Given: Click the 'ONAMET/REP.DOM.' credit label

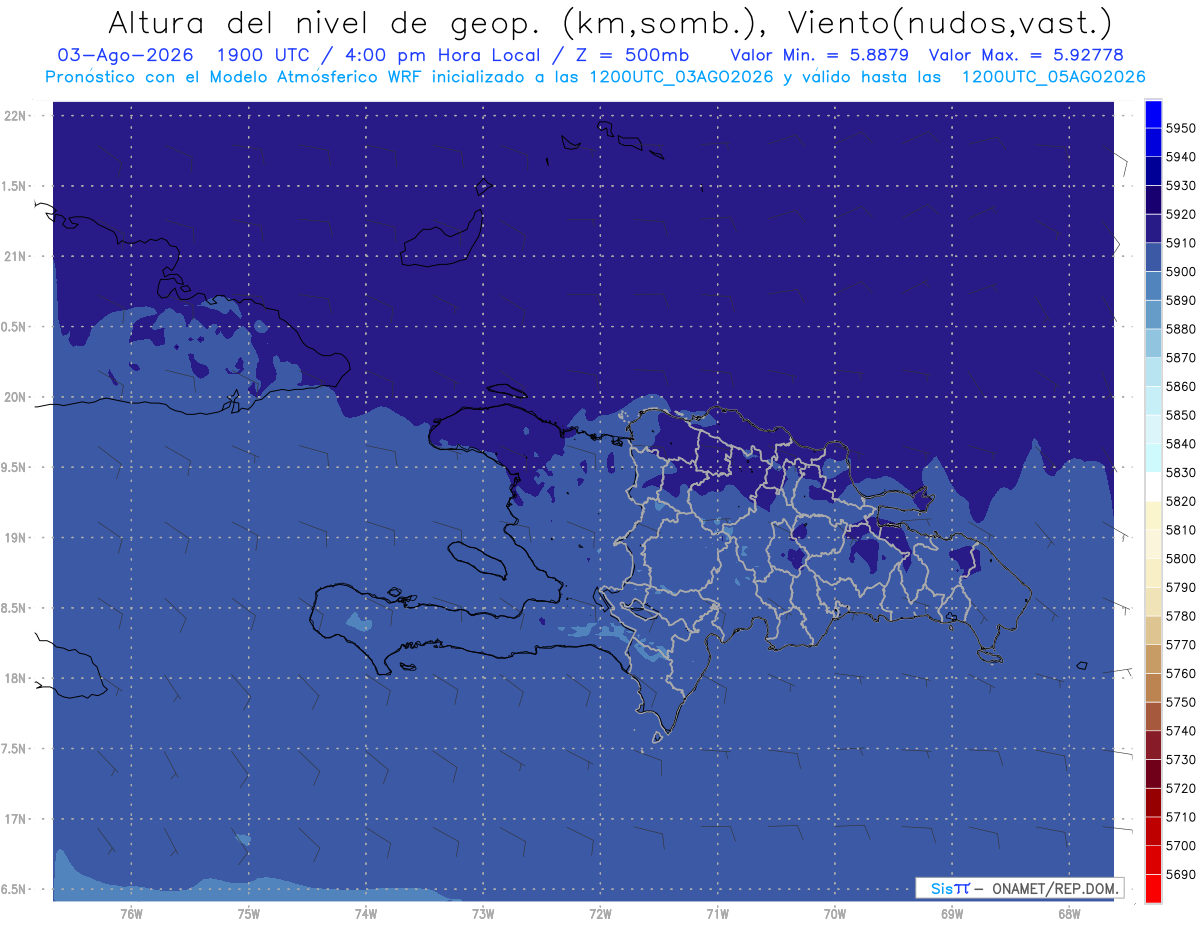Looking at the screenshot, I should tap(1055, 888).
